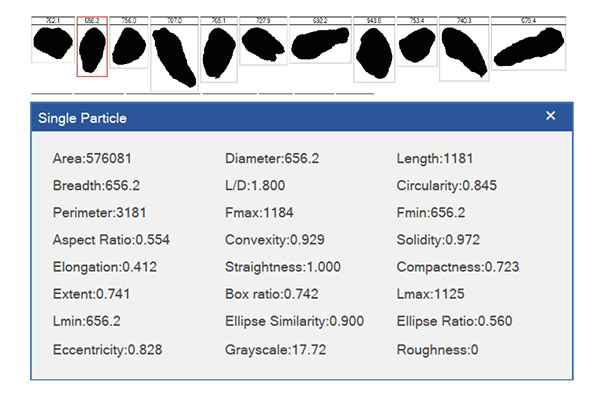The width and height of the screenshot is (600, 396).
Task: Click the Area:576081 value
Action: coord(92,158)
